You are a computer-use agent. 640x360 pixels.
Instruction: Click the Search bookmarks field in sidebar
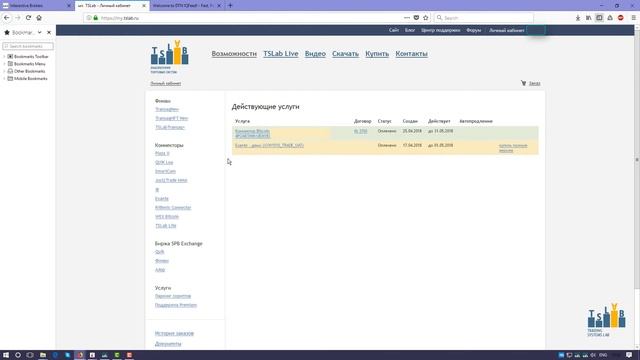click(28, 46)
